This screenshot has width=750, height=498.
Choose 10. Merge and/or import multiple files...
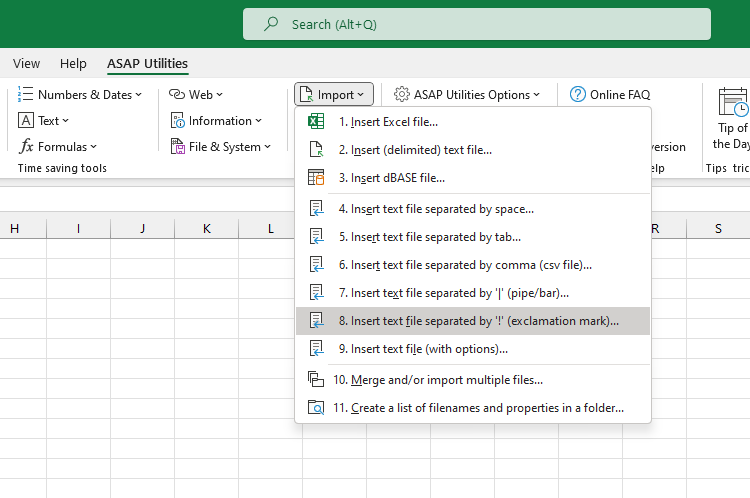pyautogui.click(x=473, y=379)
